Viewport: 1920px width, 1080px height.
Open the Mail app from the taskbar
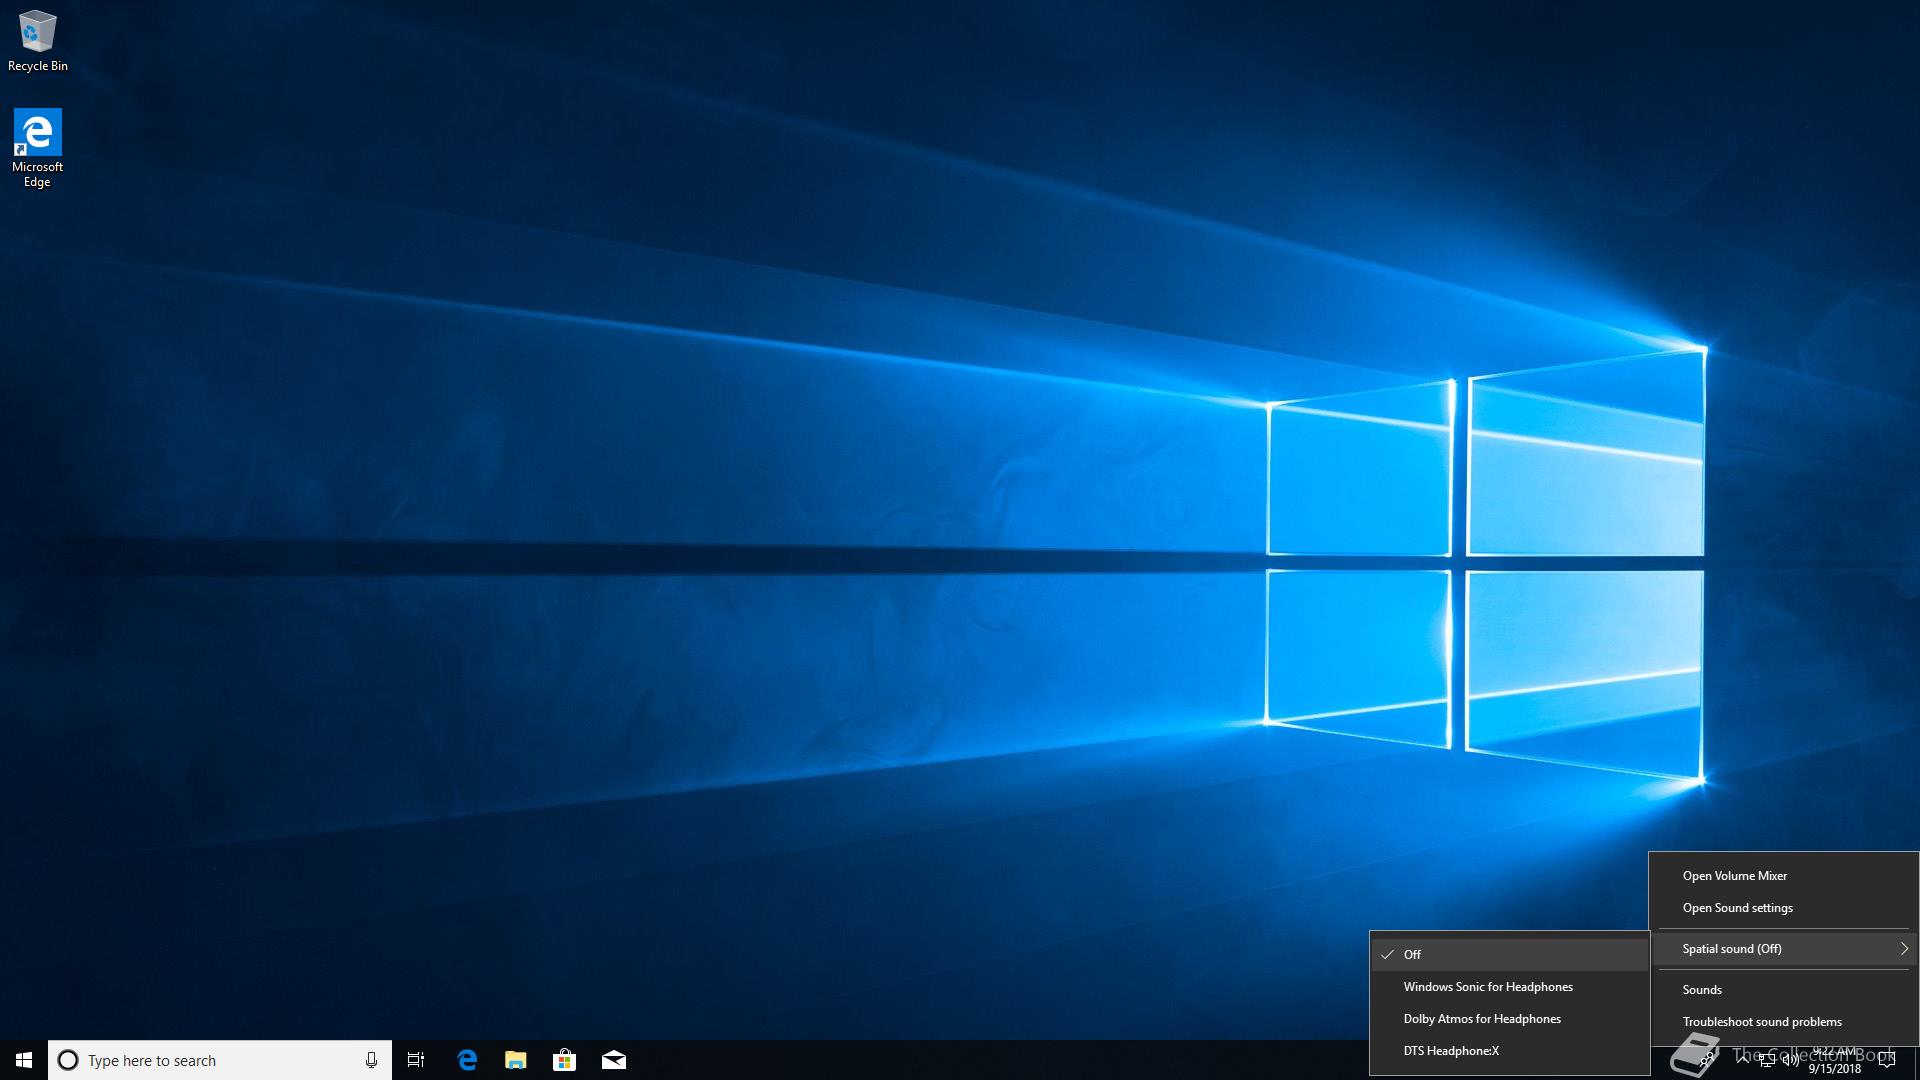[x=614, y=1060]
